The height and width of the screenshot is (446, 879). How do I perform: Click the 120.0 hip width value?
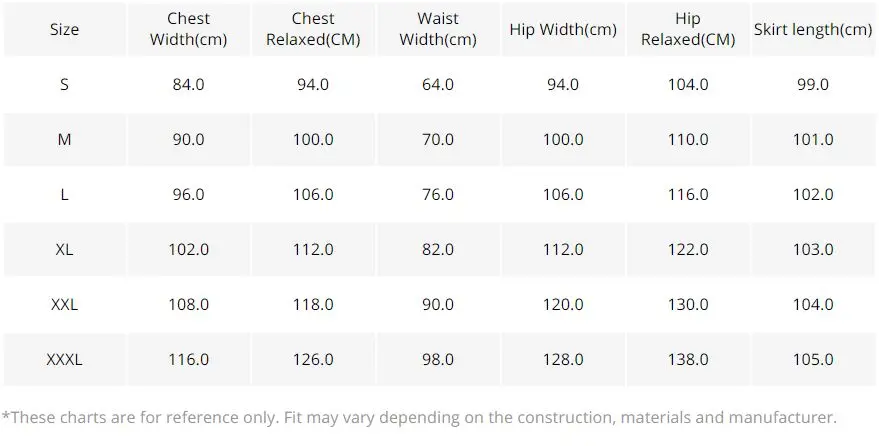(x=563, y=304)
